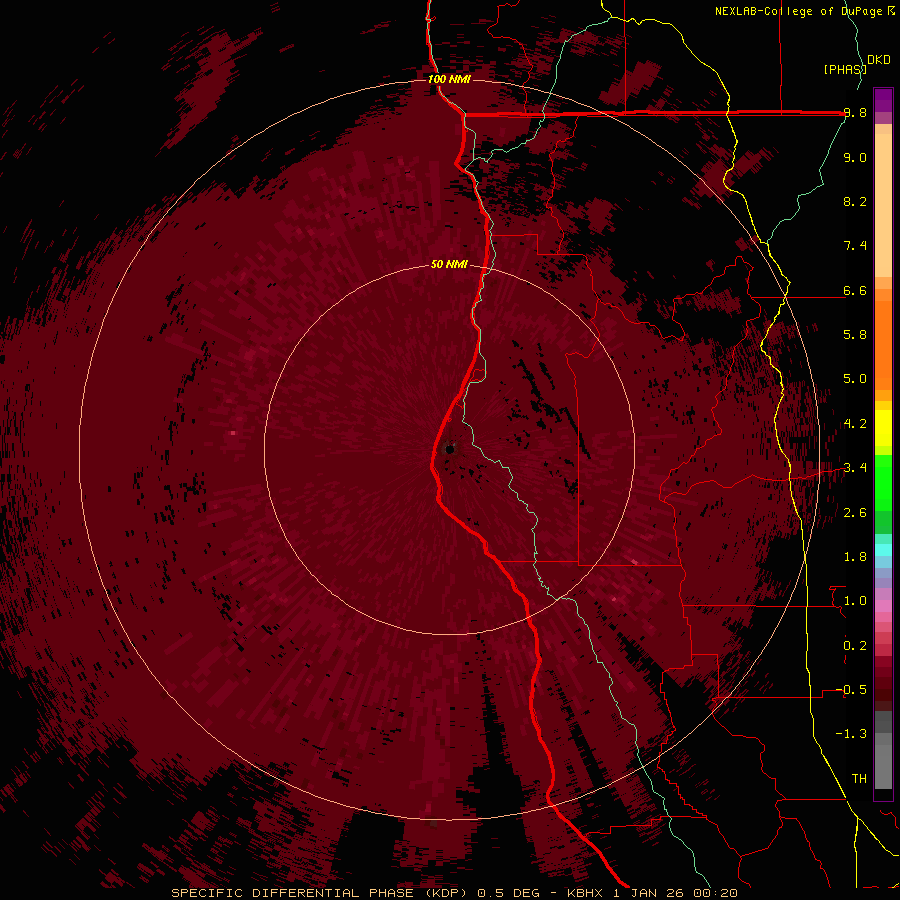Viewport: 900px width, 900px height.
Task: Click the [PHAS] legend heading
Action: click(x=845, y=70)
